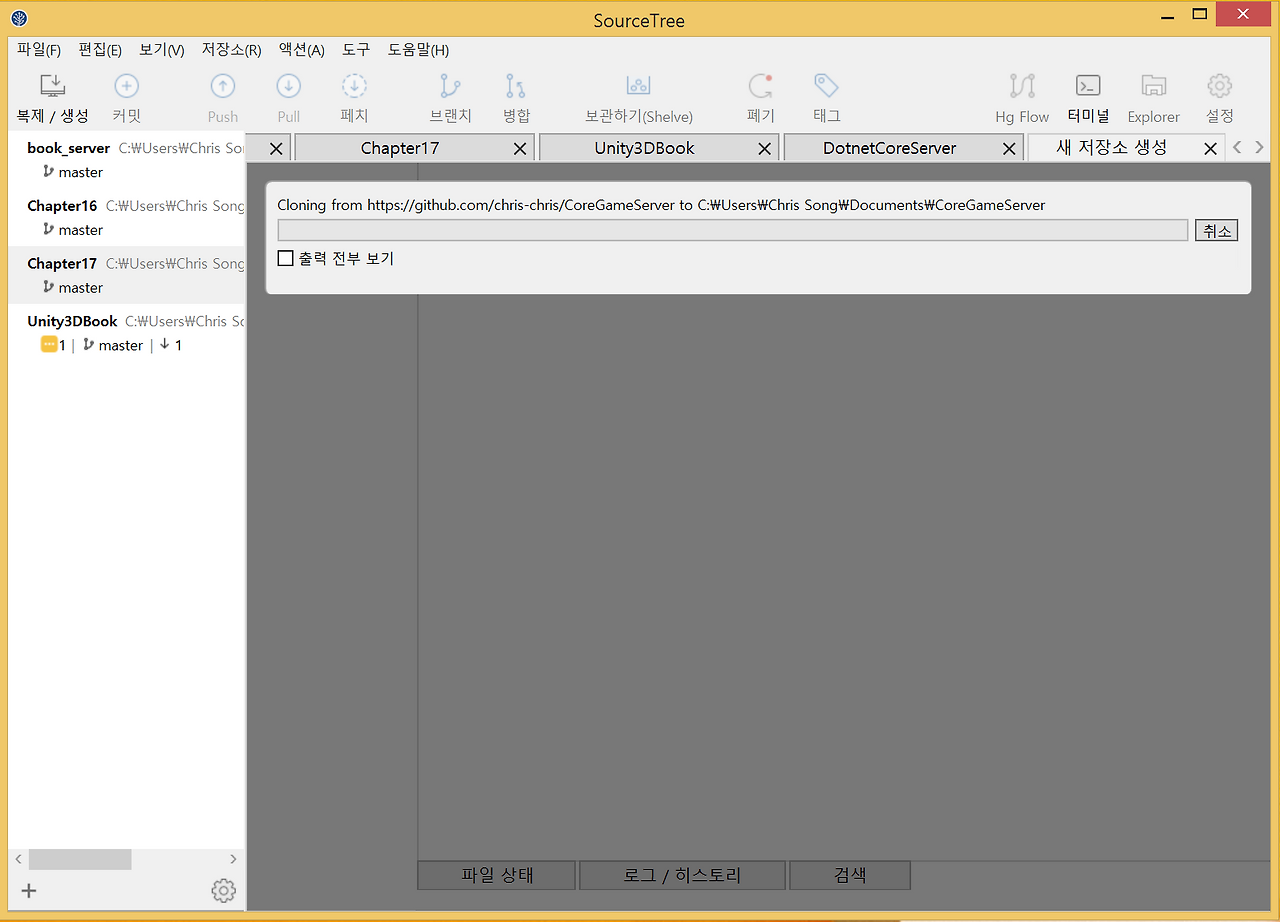The image size is (1280, 922).
Task: Switch to the 파일 상태 bottom tab
Action: pos(497,875)
